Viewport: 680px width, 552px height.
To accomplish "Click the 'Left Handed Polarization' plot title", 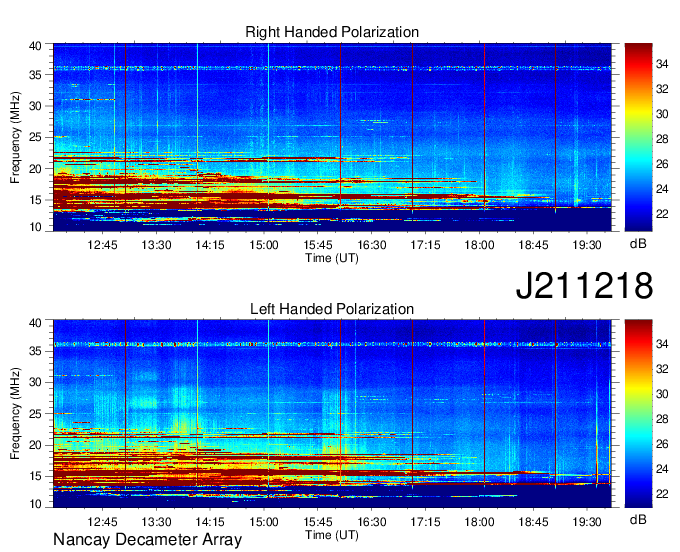I will pos(332,309).
